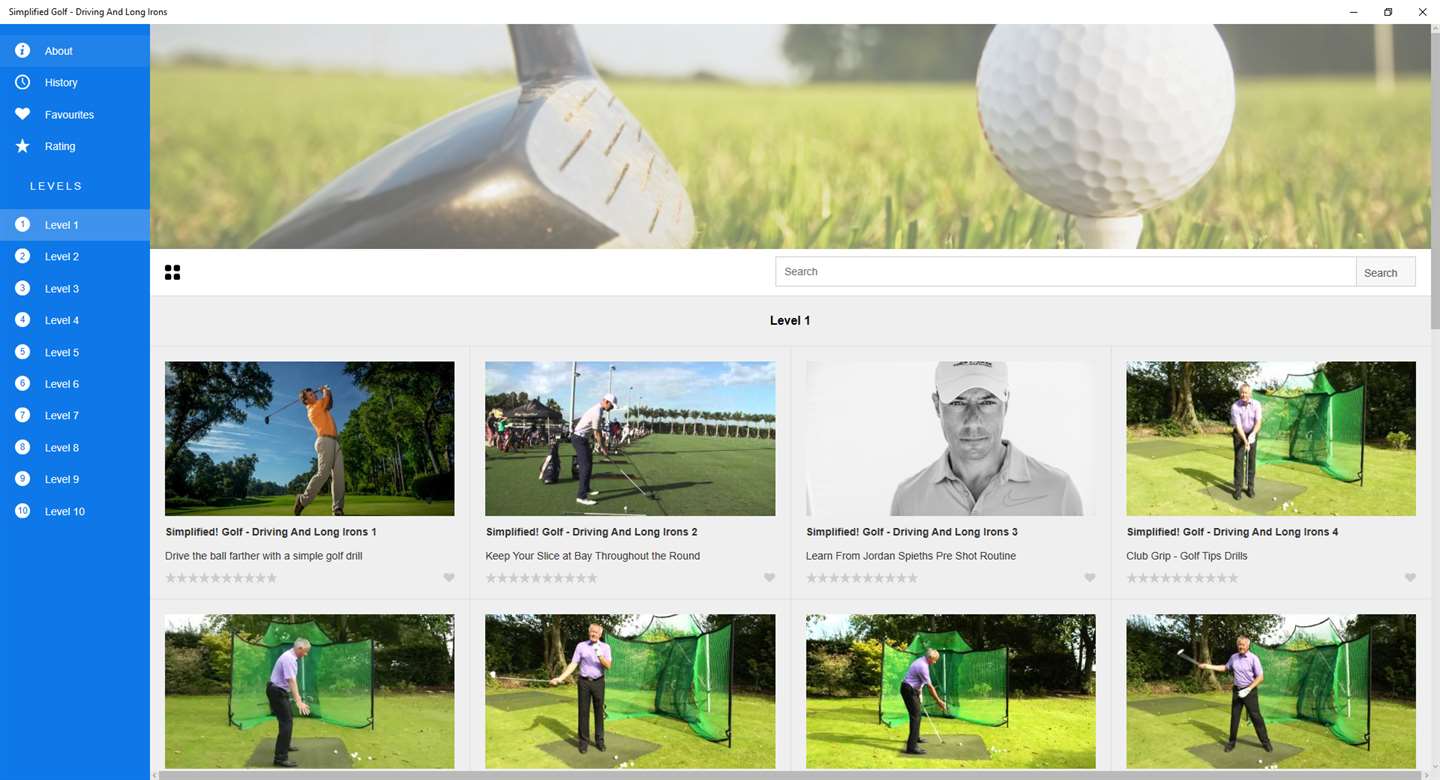Open the orange-shirt golfer swing thumbnail
This screenshot has width=1440, height=780.
coord(310,439)
